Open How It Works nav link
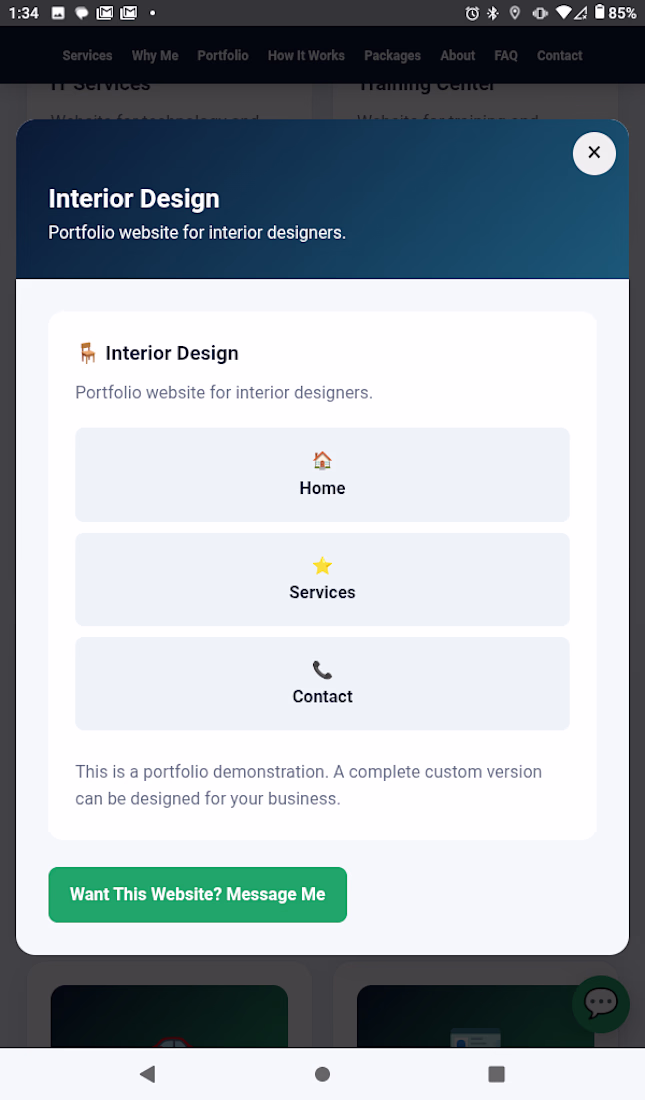645x1100 pixels. [306, 55]
